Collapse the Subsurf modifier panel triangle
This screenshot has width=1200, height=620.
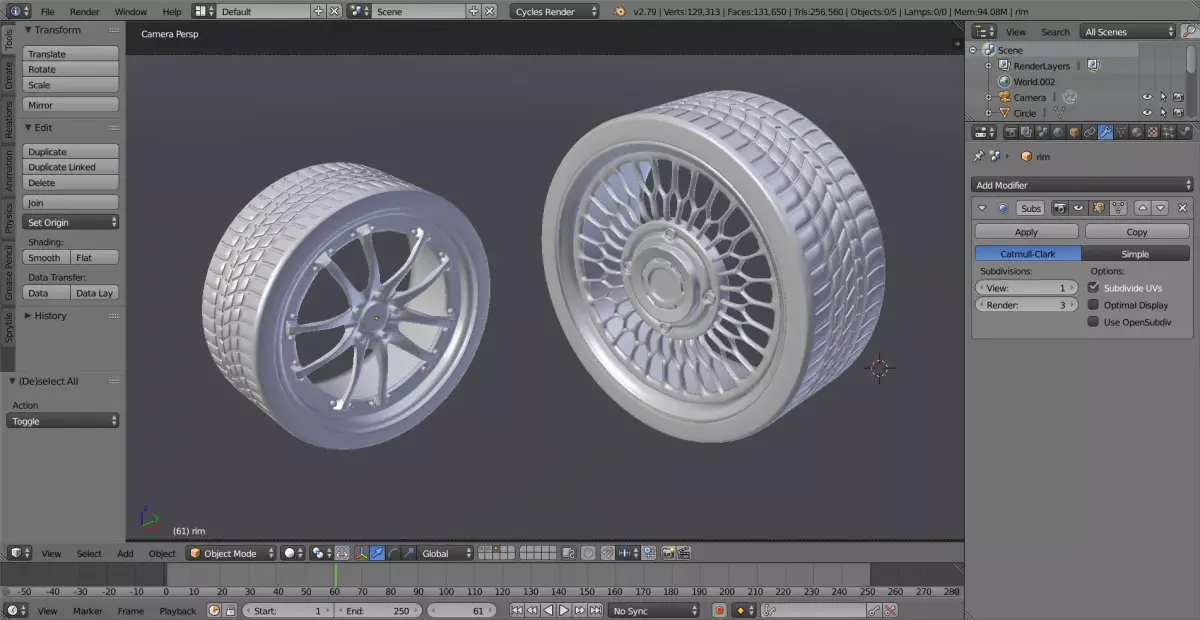coord(982,208)
